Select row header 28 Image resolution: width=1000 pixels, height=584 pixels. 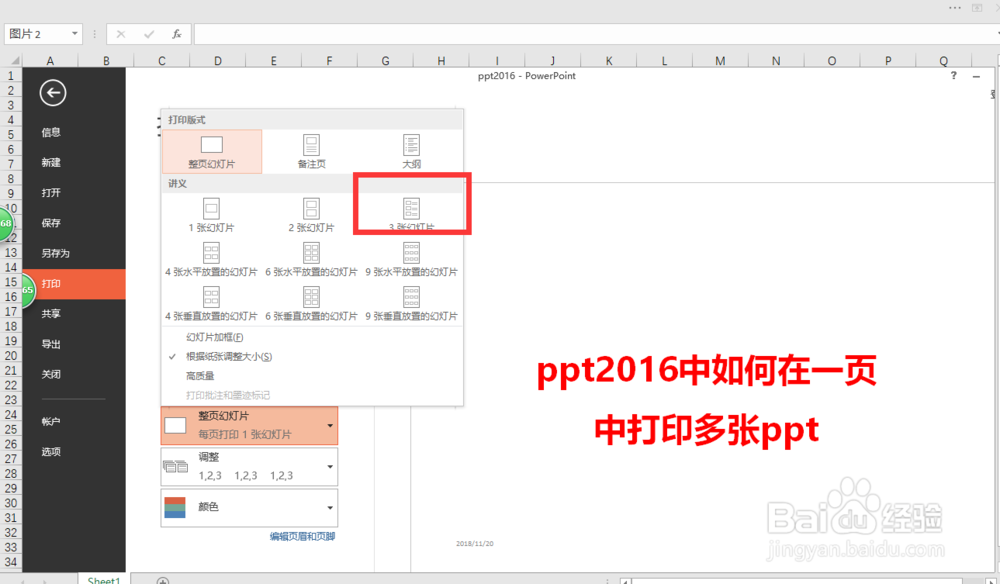[x=11, y=474]
